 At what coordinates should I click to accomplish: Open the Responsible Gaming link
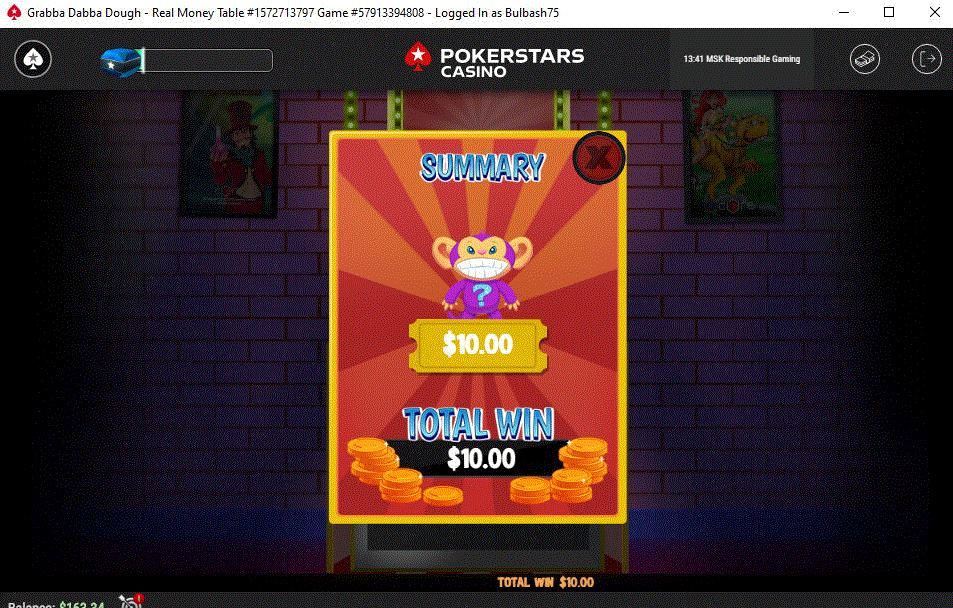741,59
